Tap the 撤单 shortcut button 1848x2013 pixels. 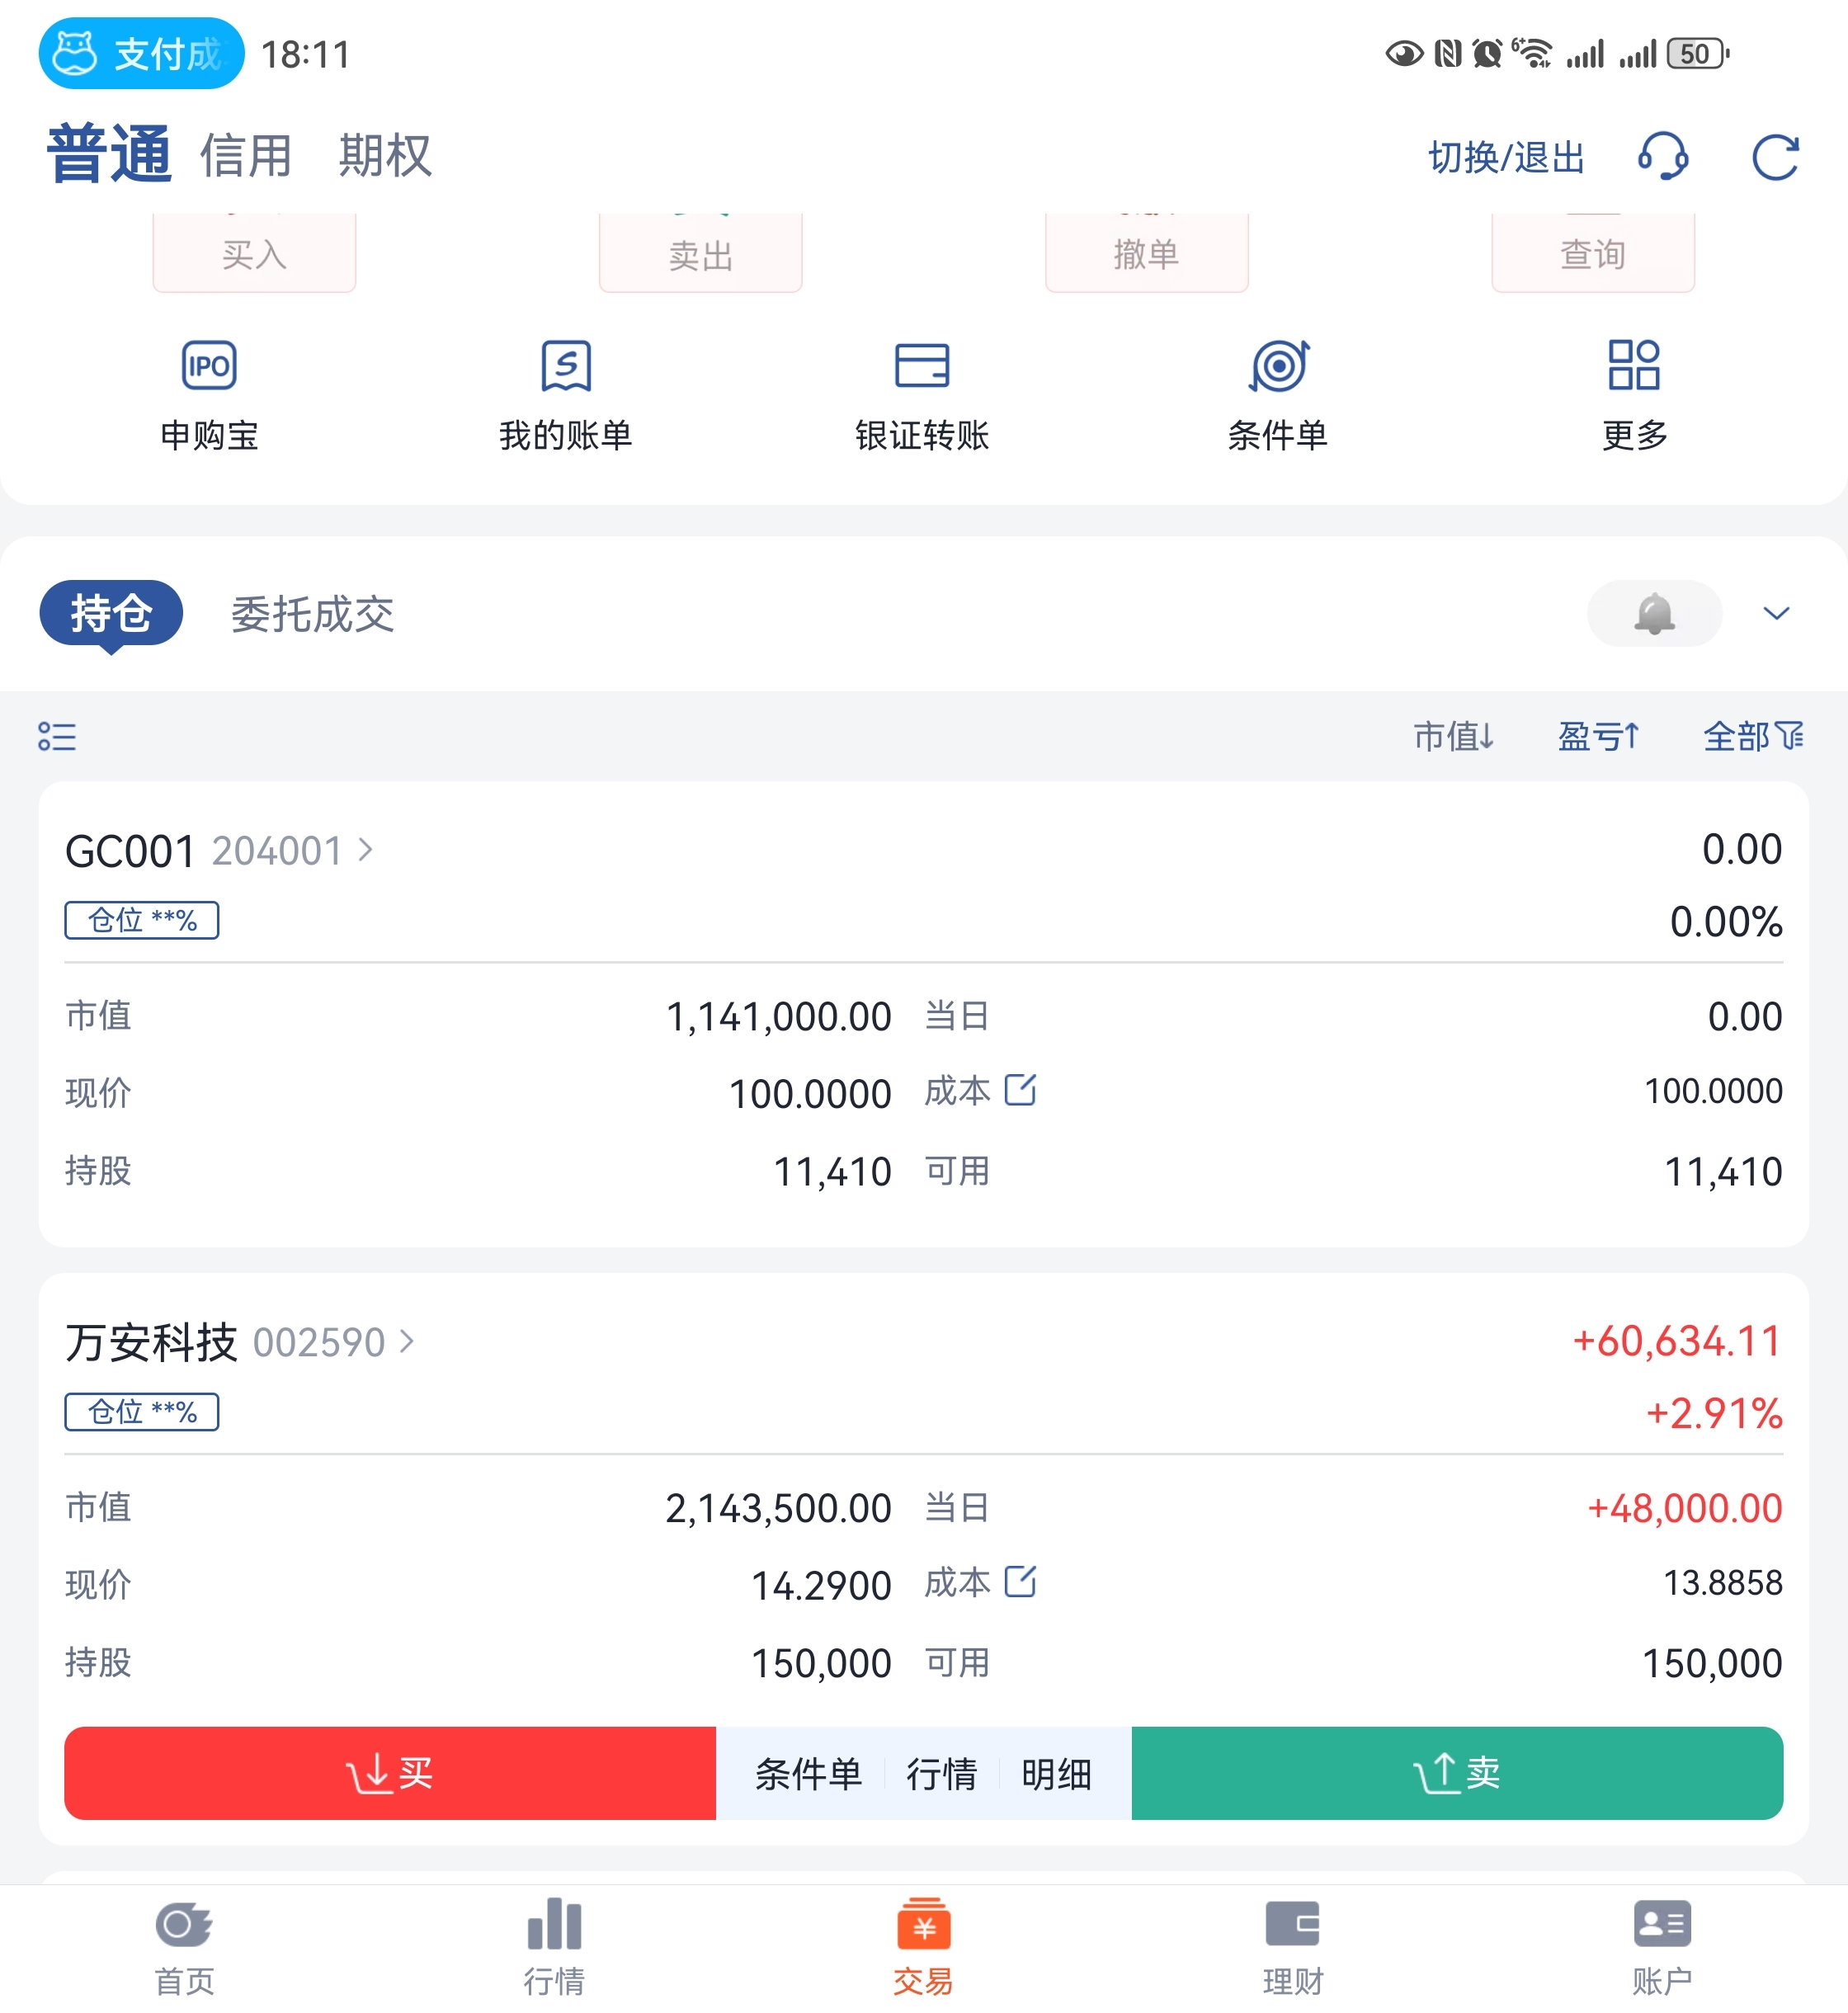(1147, 253)
